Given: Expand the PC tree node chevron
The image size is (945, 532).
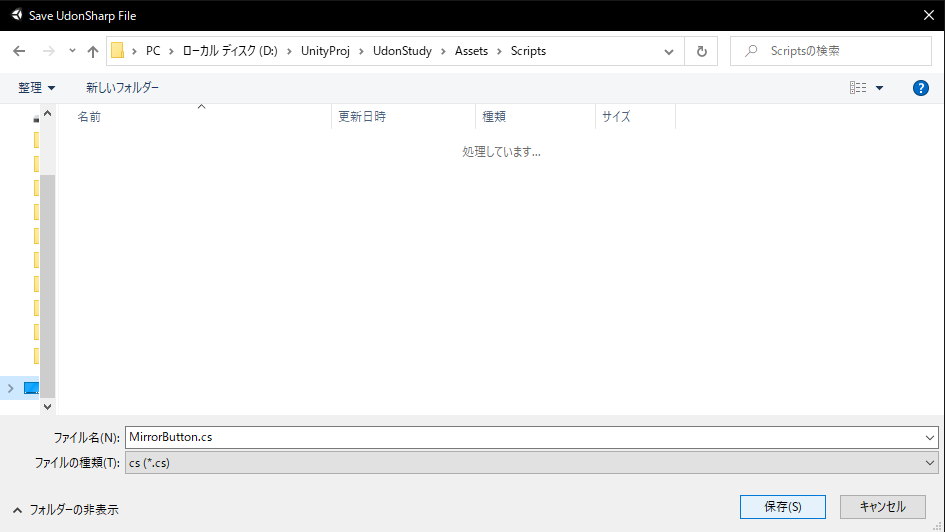Looking at the screenshot, I should click(x=10, y=389).
